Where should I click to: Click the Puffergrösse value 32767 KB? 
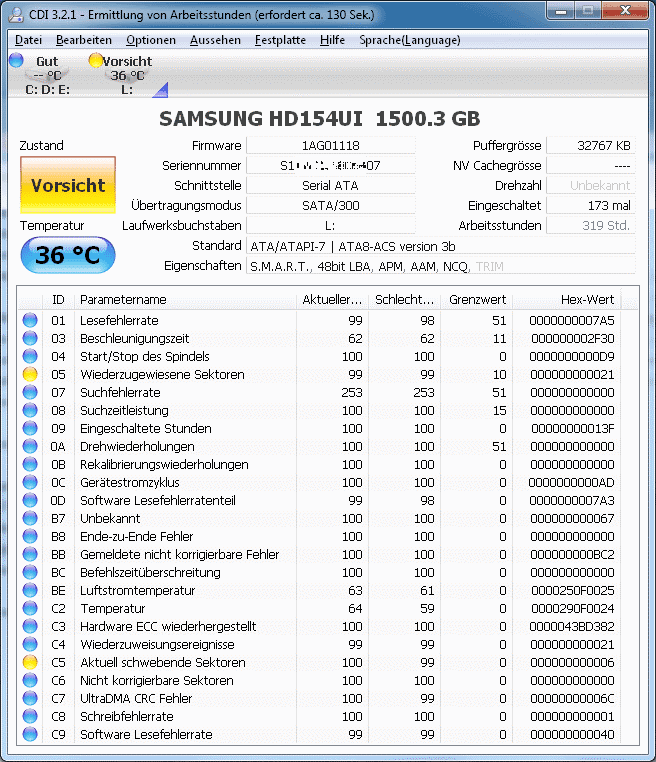tap(591, 145)
